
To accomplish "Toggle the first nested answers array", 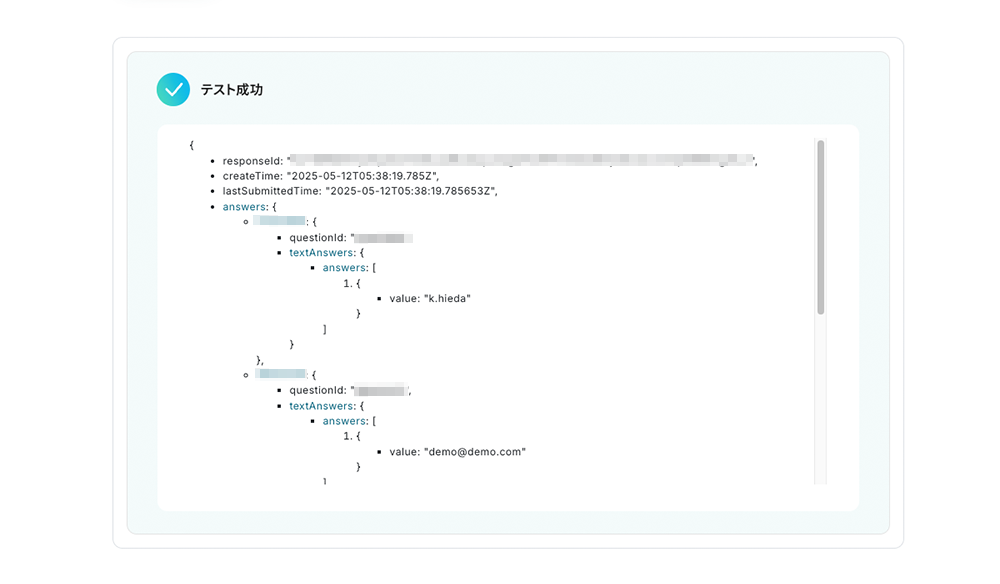I will (x=344, y=268).
